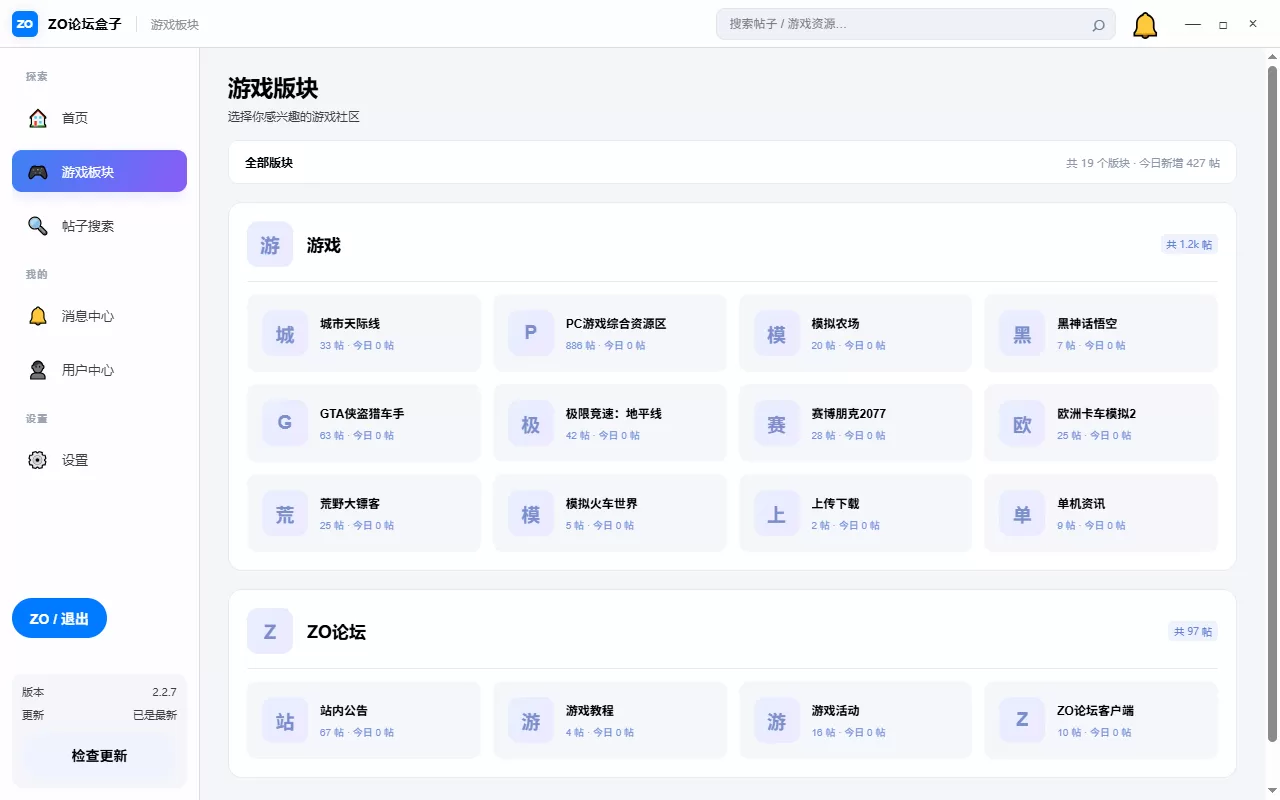
Task: Click the G icon of GTA侠盗猎车手
Action: pos(285,424)
